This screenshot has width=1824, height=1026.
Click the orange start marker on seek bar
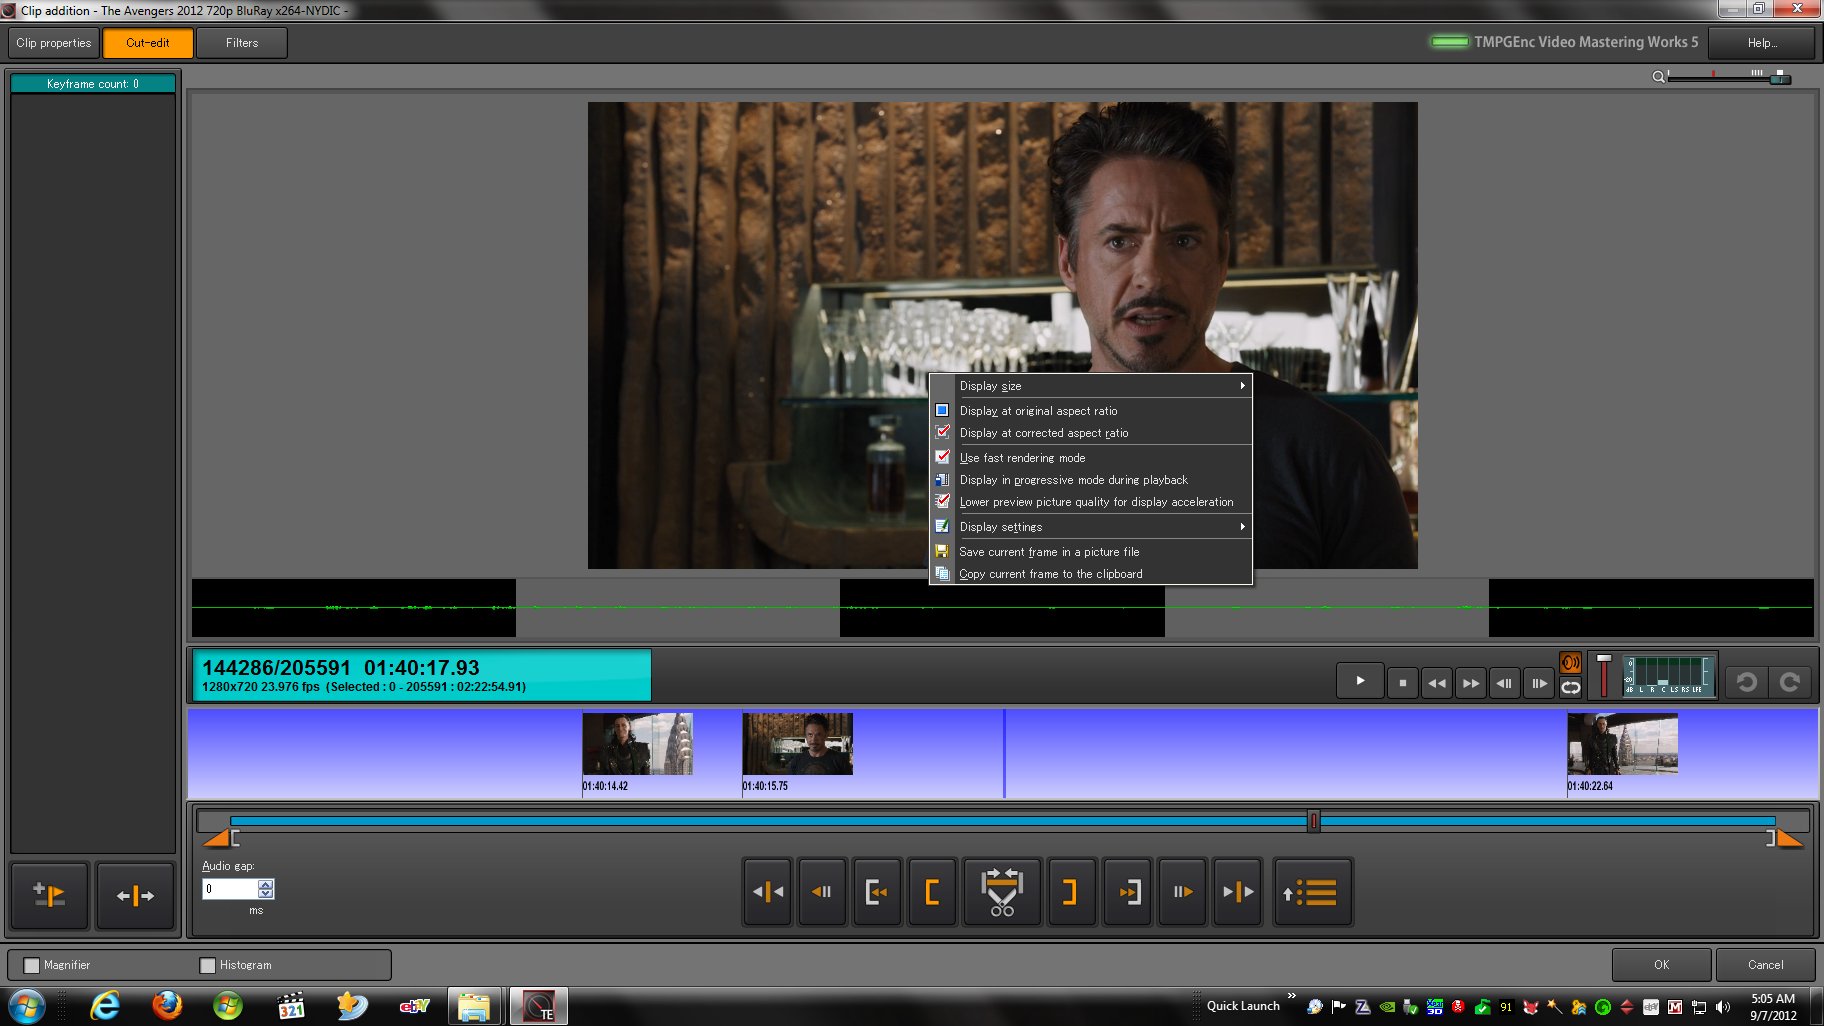(x=217, y=838)
